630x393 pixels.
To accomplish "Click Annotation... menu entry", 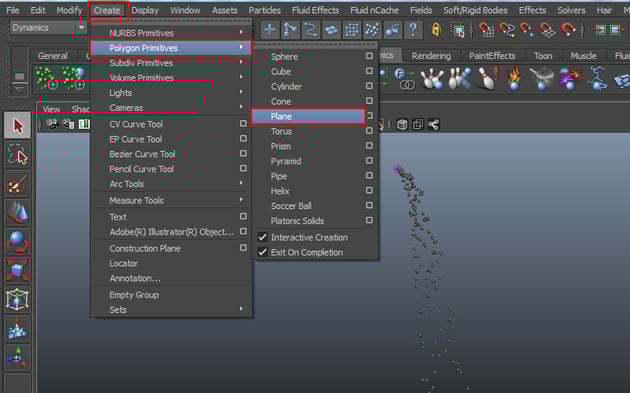I will [x=135, y=278].
